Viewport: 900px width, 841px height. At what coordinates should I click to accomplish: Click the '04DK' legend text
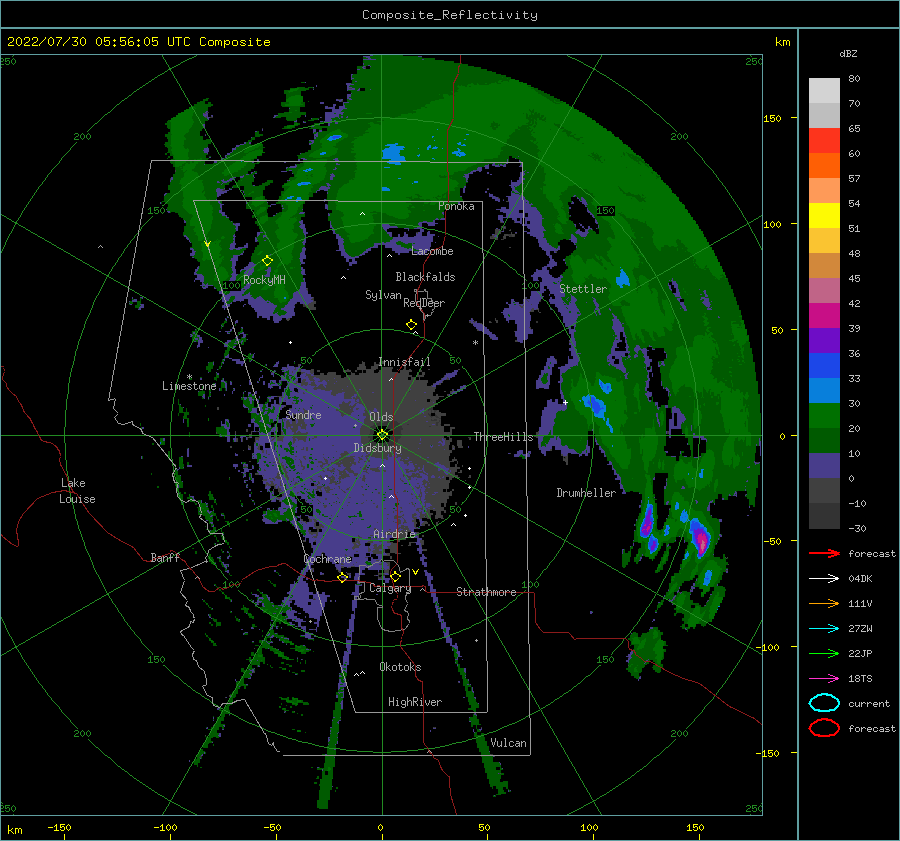[860, 579]
